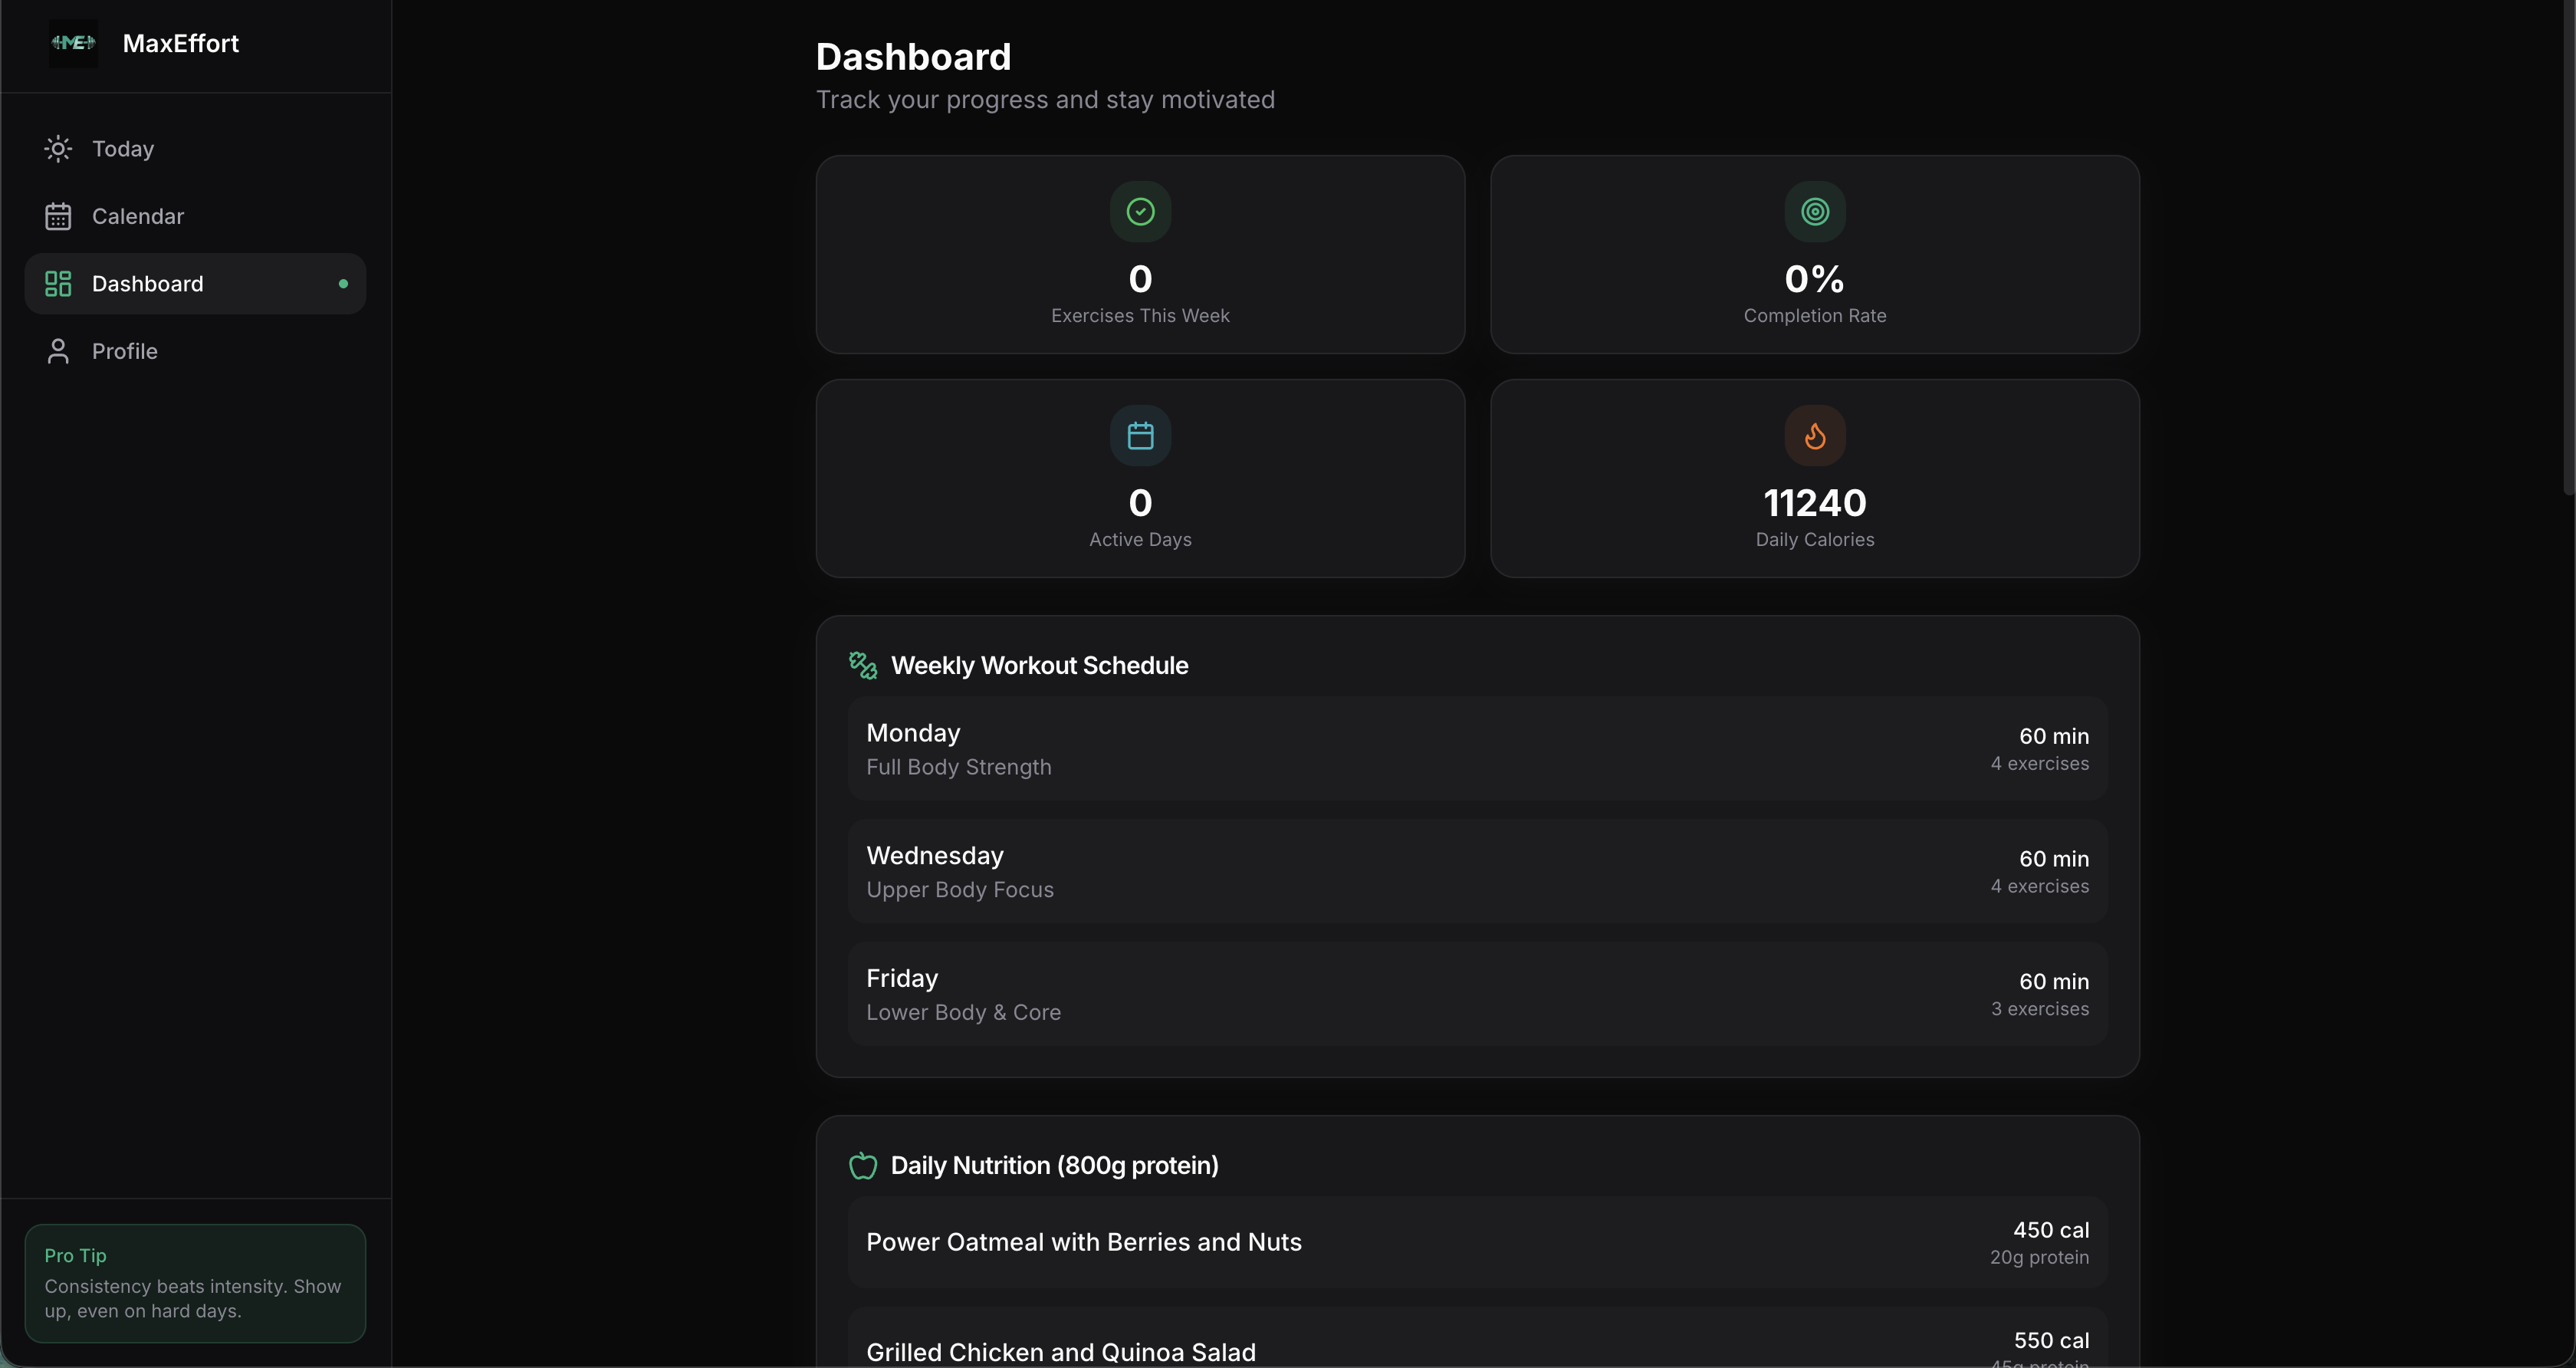Switch to the Calendar section
The height and width of the screenshot is (1368, 2576).
pyautogui.click(x=139, y=216)
